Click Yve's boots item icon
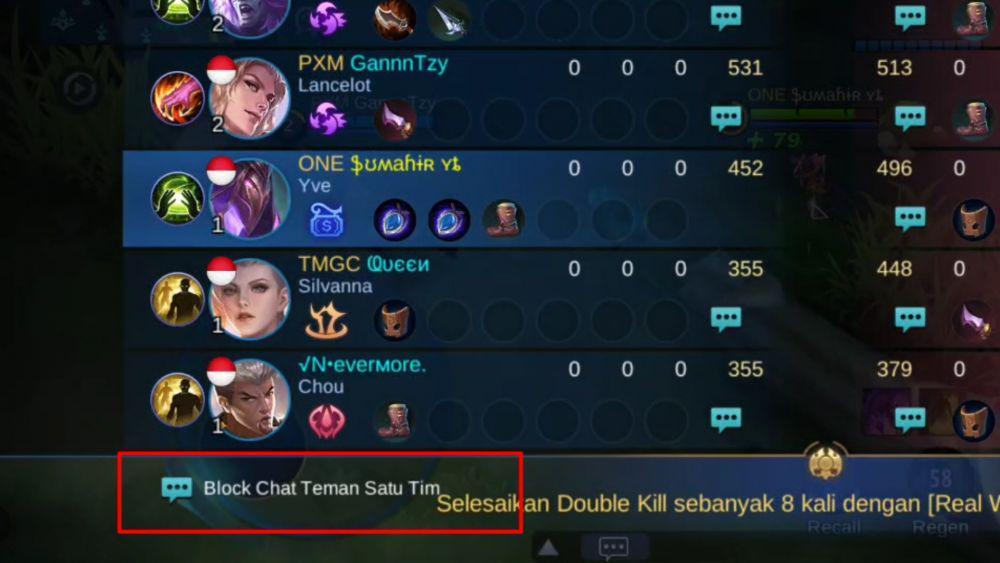Screen dimensions: 1000x563 pyautogui.click(x=504, y=219)
